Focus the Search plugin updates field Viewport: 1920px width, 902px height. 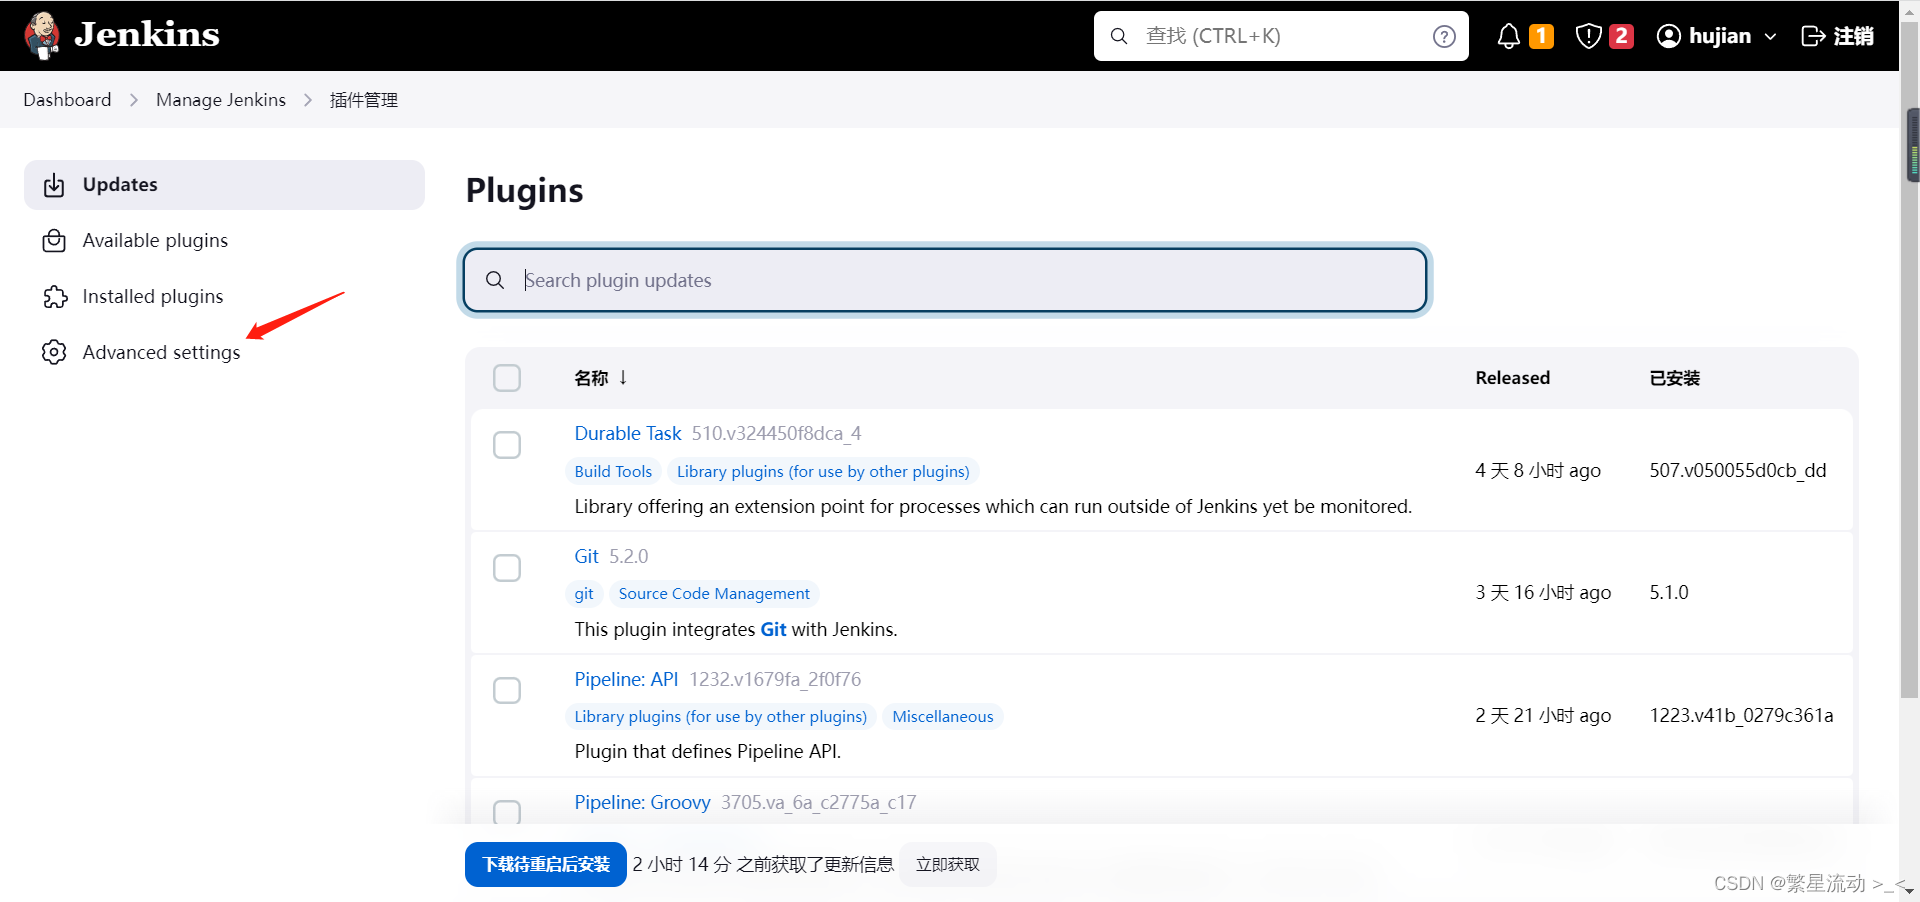coord(945,280)
